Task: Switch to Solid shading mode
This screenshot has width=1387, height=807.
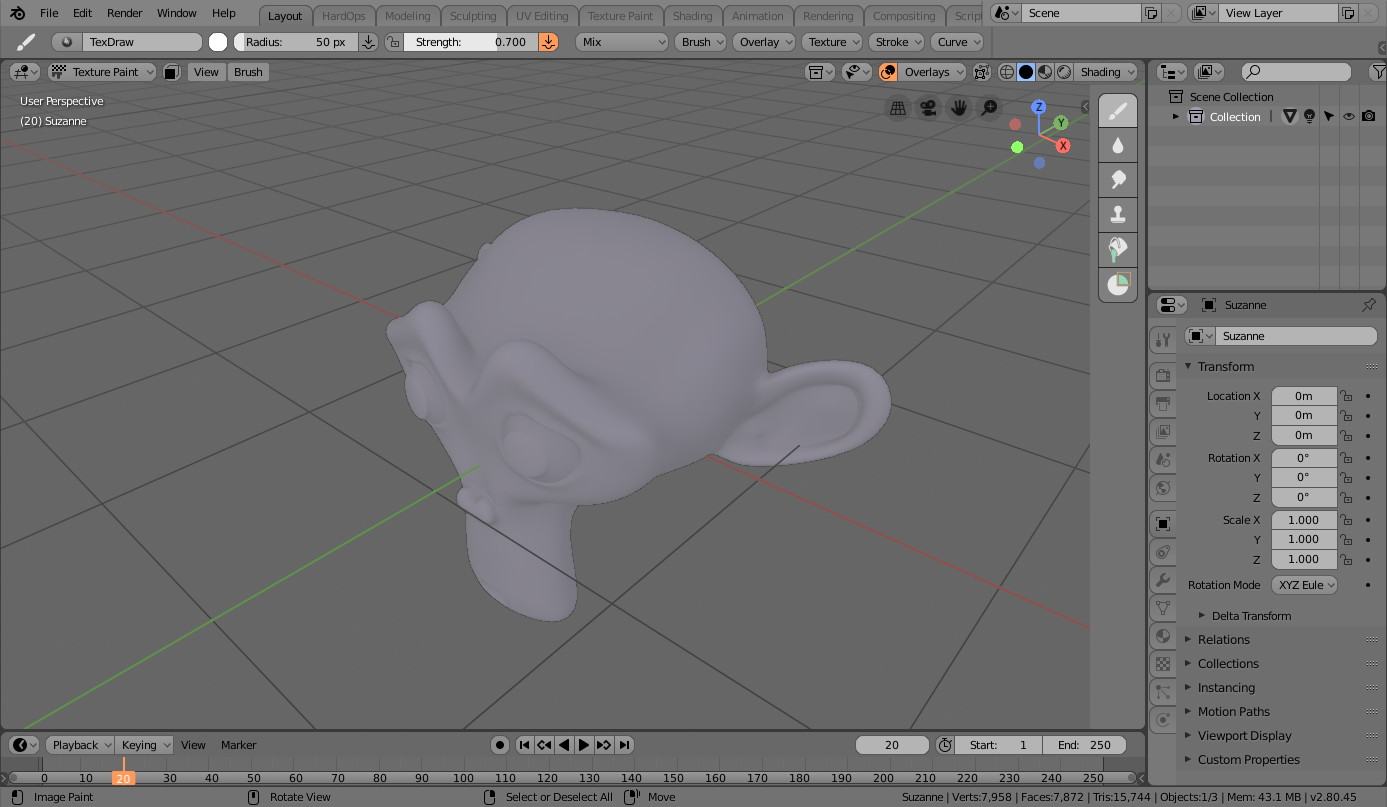Action: click(x=1026, y=72)
